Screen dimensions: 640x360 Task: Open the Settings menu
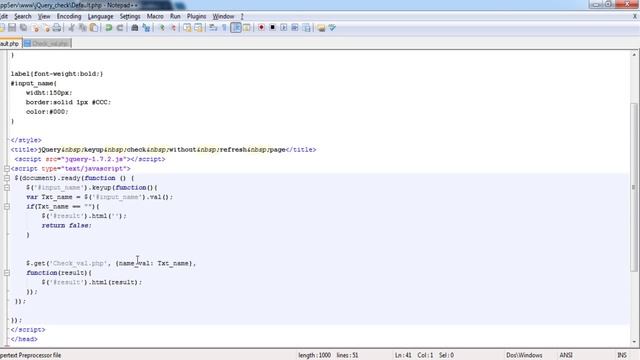[x=130, y=16]
